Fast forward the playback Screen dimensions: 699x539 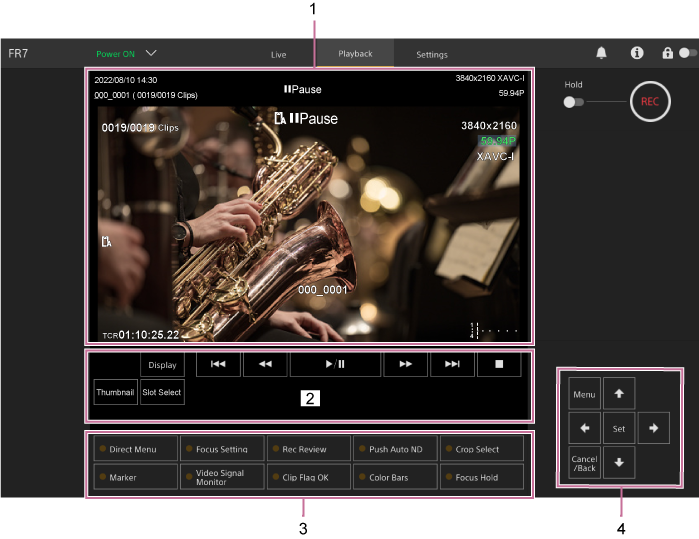[405, 365]
